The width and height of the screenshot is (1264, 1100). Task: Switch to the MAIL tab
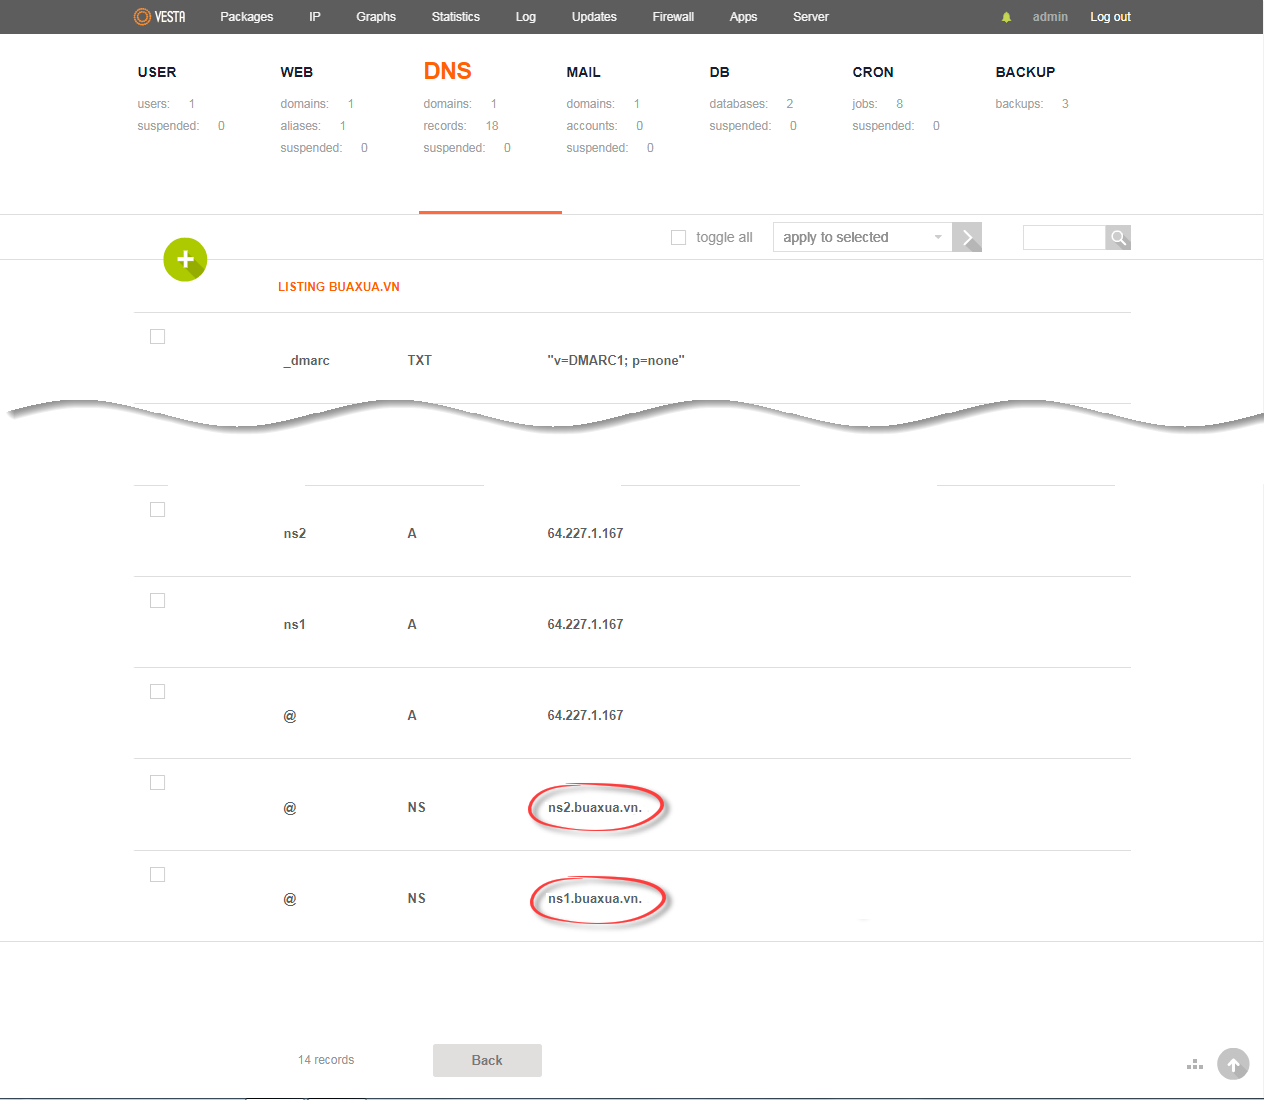[x=584, y=72]
